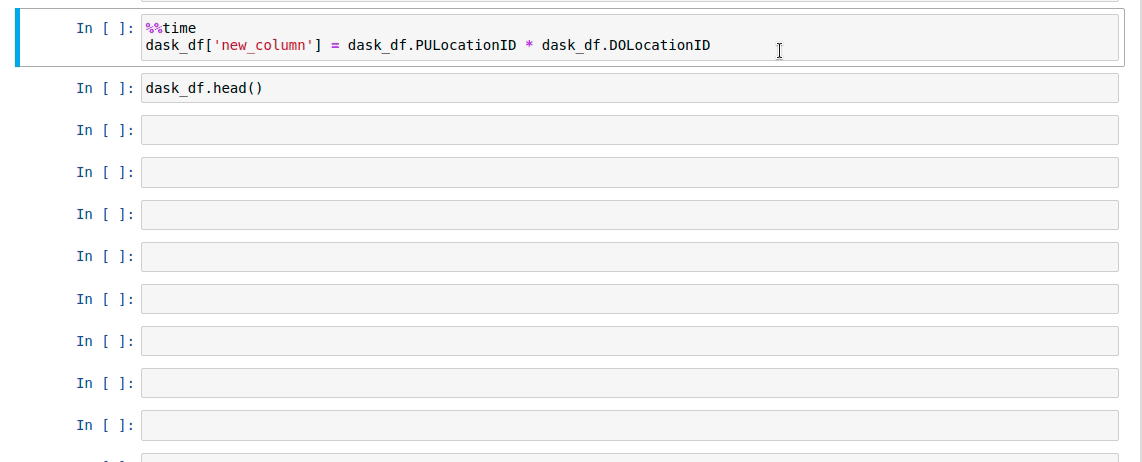Focus fourth empty cell below dask_df.head()
The image size is (1142, 462).
coord(629,257)
